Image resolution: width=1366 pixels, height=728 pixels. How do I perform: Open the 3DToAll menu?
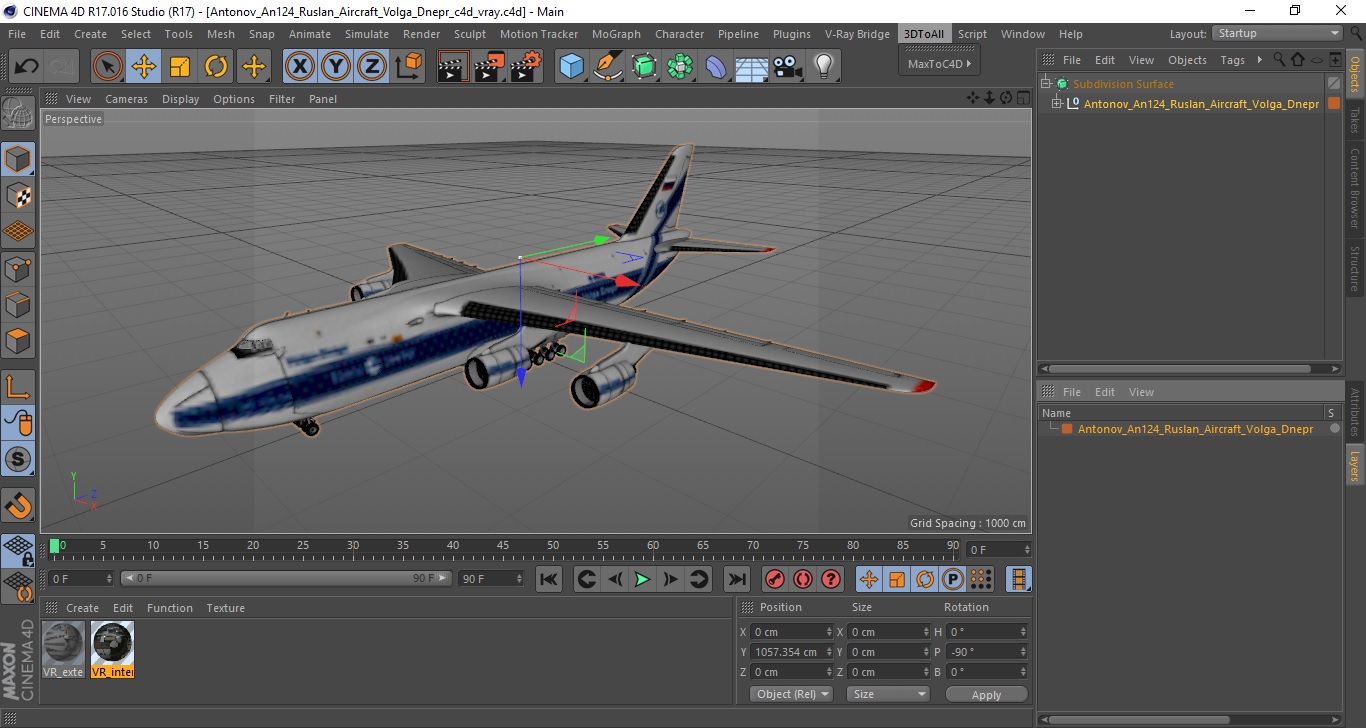point(924,34)
